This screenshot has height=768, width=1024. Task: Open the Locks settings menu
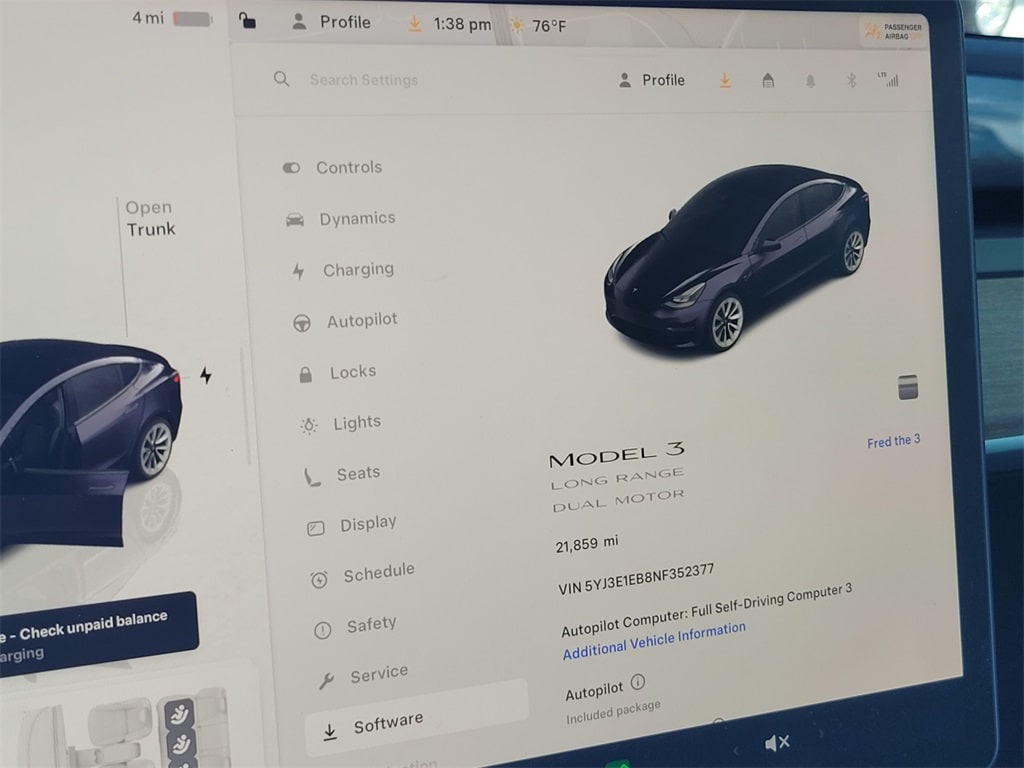(338, 372)
